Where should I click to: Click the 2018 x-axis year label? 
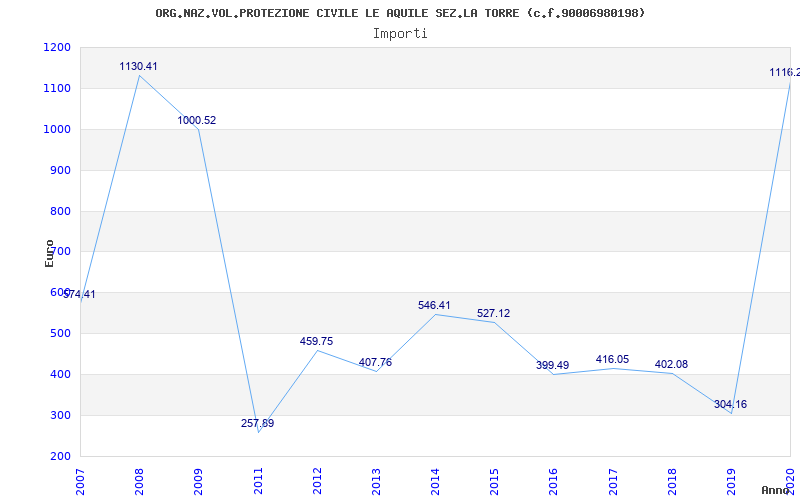pyautogui.click(x=672, y=482)
